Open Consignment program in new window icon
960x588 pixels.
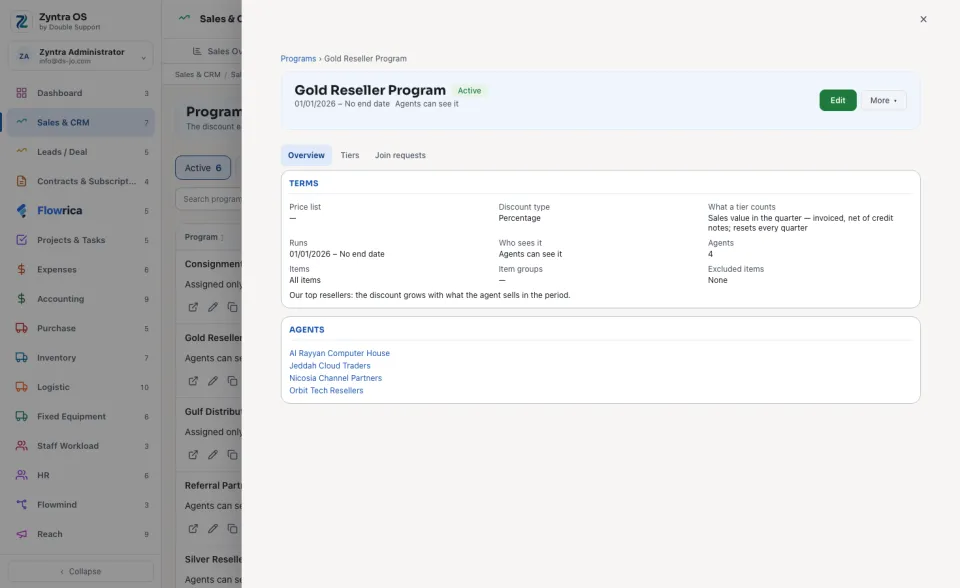click(x=193, y=307)
